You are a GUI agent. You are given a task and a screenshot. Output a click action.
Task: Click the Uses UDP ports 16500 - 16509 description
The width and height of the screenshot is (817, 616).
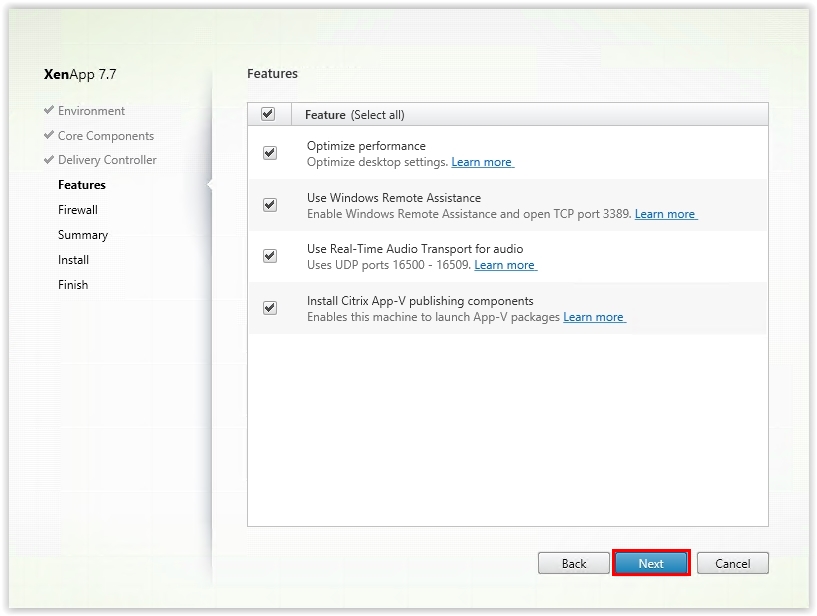point(389,265)
